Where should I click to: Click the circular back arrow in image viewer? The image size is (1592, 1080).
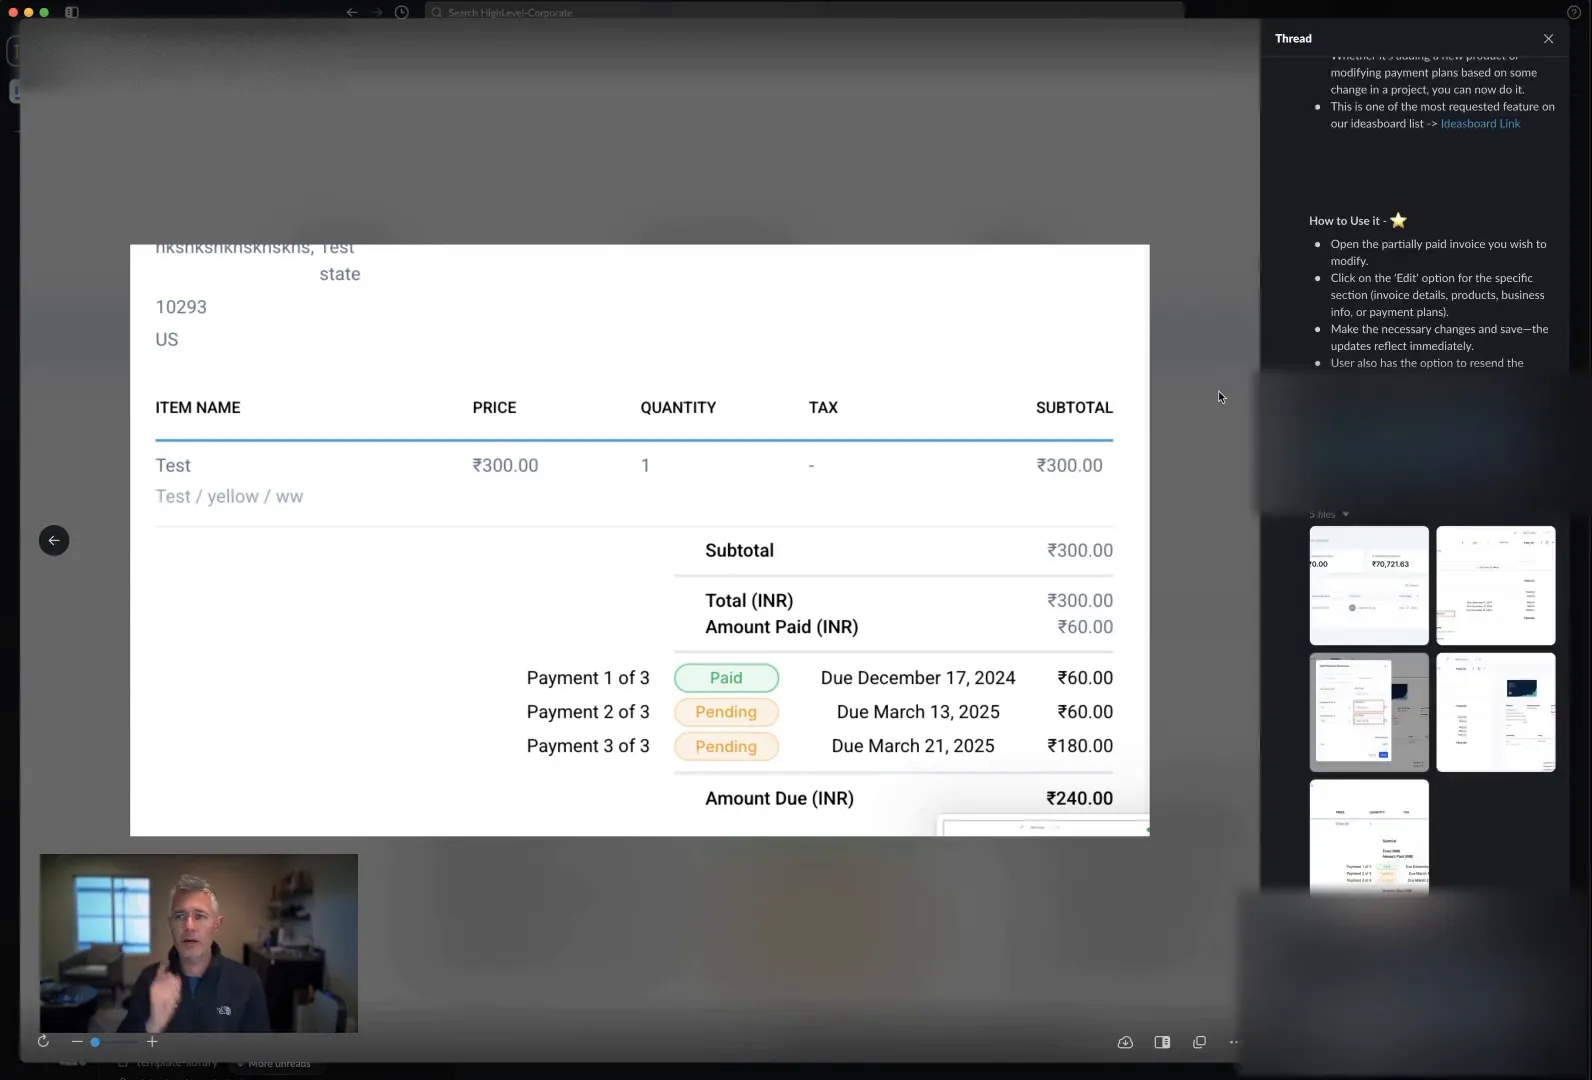tap(54, 540)
